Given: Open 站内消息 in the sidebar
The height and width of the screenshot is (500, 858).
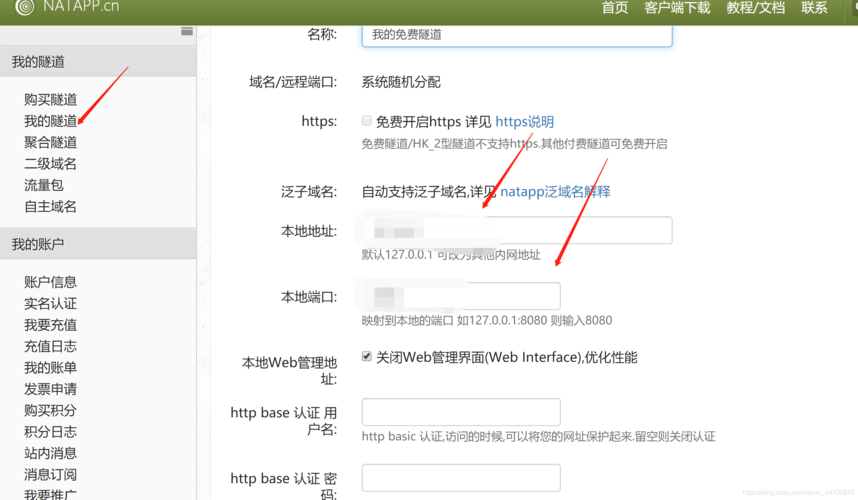Looking at the screenshot, I should coord(50,453).
